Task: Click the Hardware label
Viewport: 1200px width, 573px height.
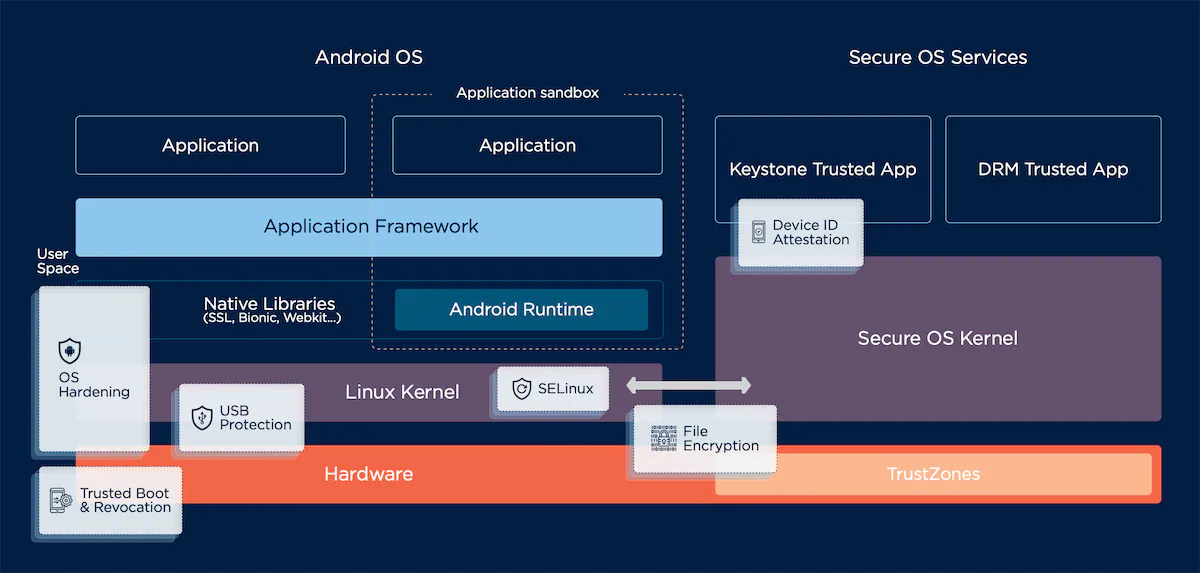Action: [368, 474]
